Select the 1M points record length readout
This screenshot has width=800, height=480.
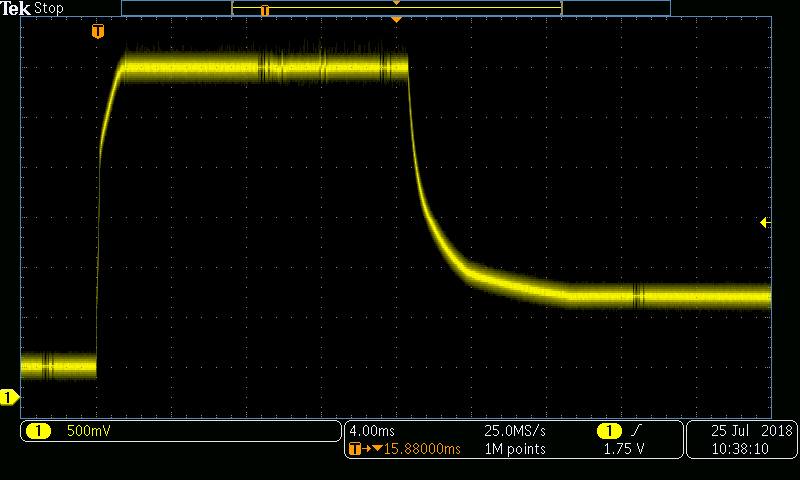(515, 449)
